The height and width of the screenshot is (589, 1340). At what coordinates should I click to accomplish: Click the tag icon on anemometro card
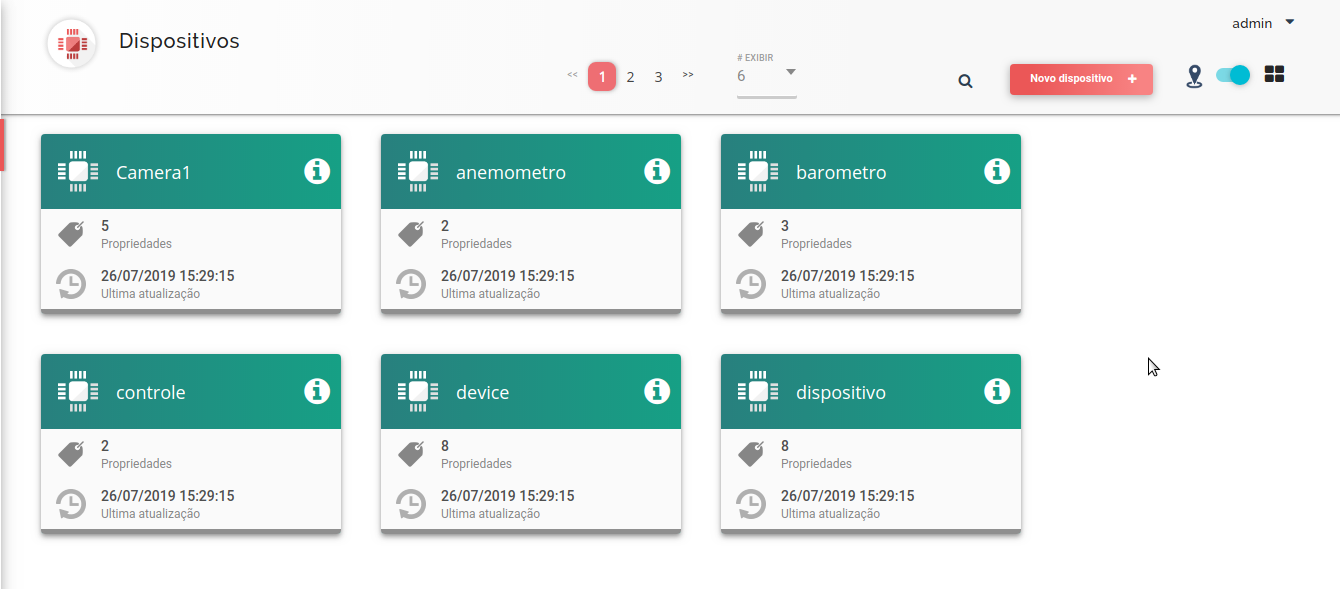point(411,234)
